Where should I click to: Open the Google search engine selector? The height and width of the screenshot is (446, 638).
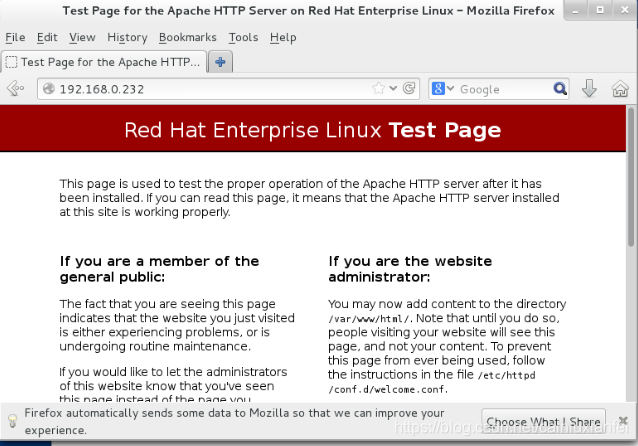point(443,88)
